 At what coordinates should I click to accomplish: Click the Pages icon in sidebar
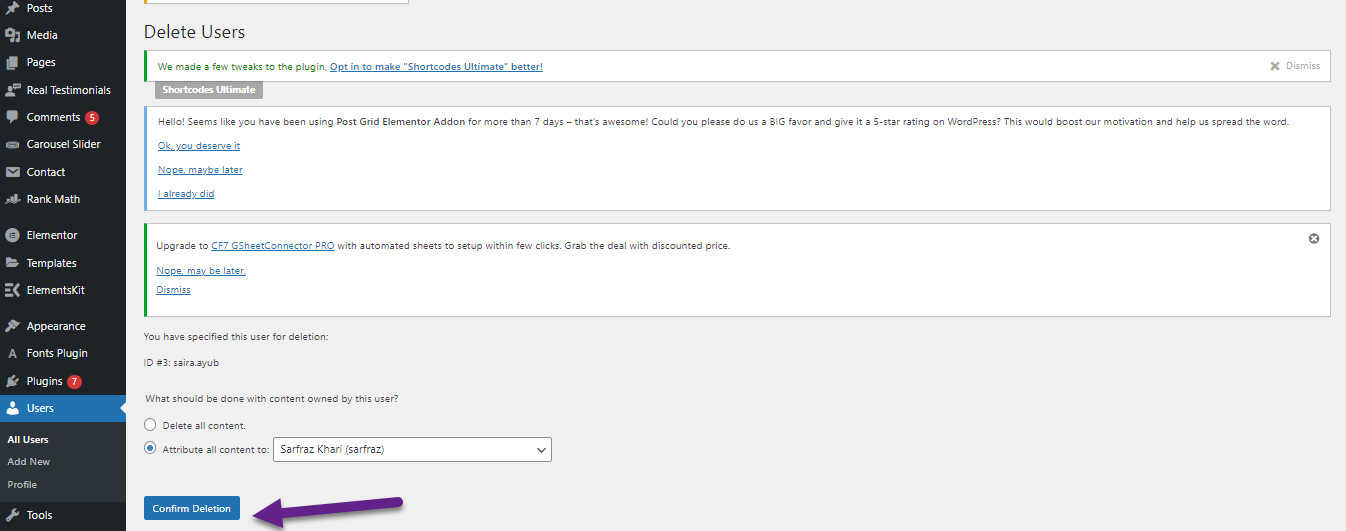[13, 62]
